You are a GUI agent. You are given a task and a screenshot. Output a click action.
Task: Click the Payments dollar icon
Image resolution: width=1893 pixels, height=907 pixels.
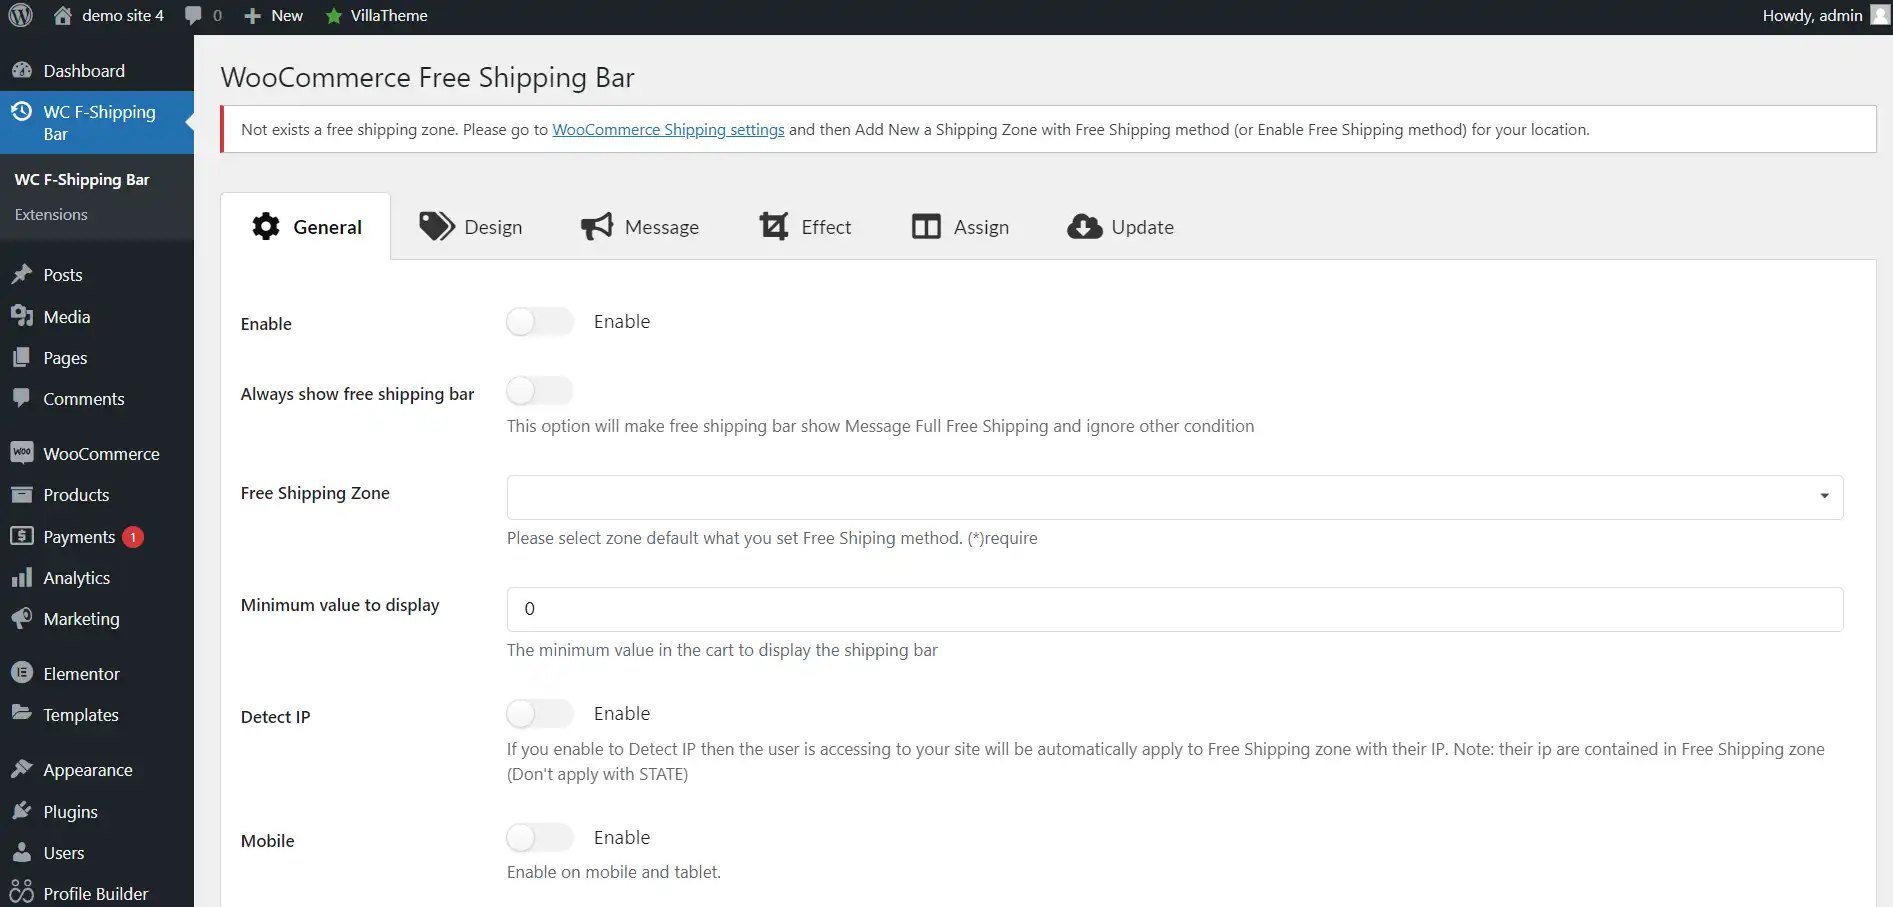pyautogui.click(x=22, y=536)
